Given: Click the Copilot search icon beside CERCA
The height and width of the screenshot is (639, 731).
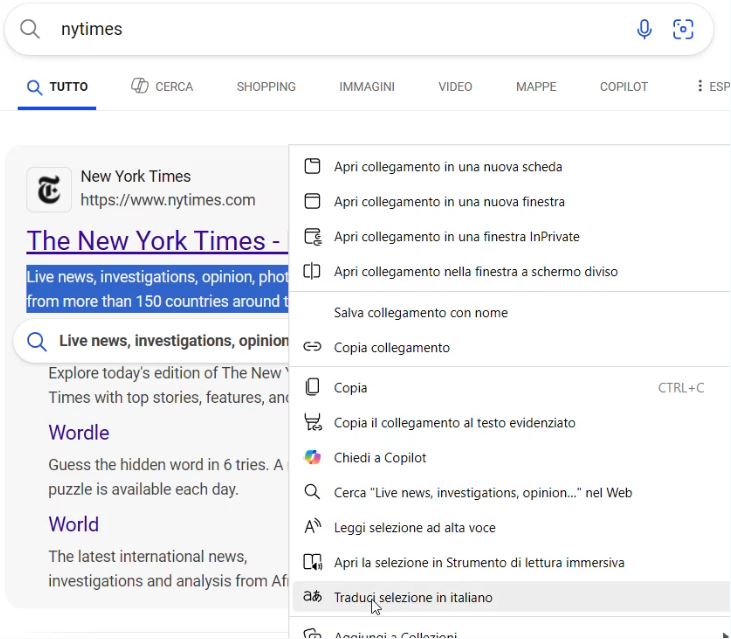Looking at the screenshot, I should click(139, 86).
